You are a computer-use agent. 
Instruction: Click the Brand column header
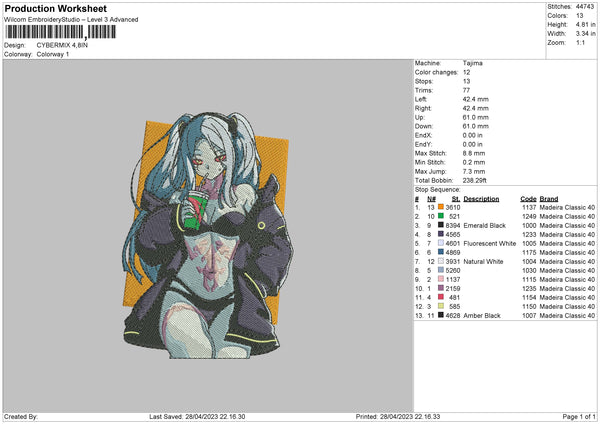tap(549, 199)
